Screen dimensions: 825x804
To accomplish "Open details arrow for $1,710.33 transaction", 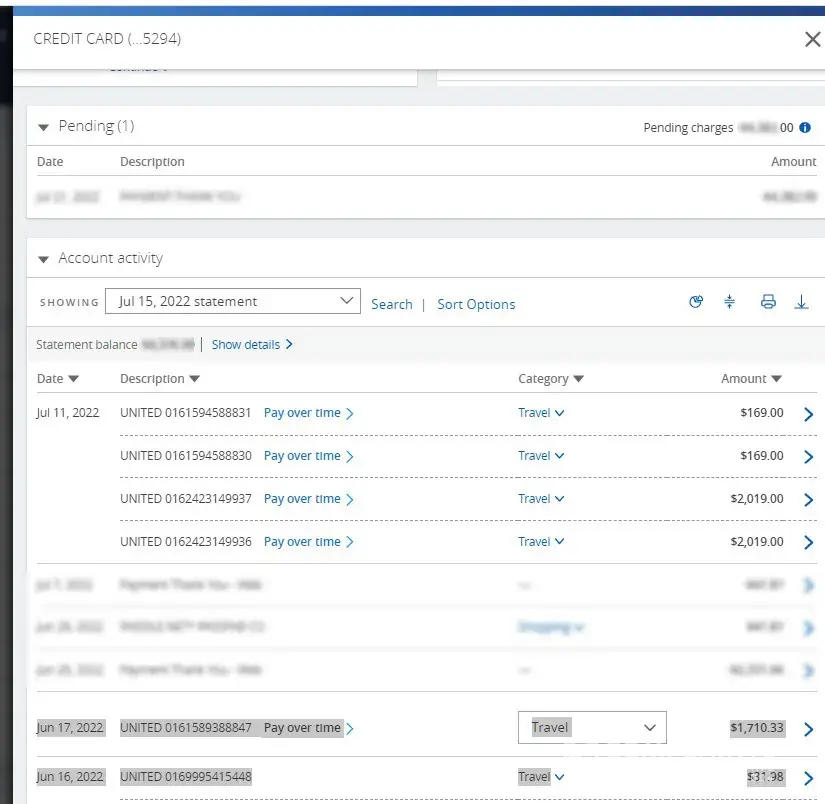I will click(x=809, y=729).
